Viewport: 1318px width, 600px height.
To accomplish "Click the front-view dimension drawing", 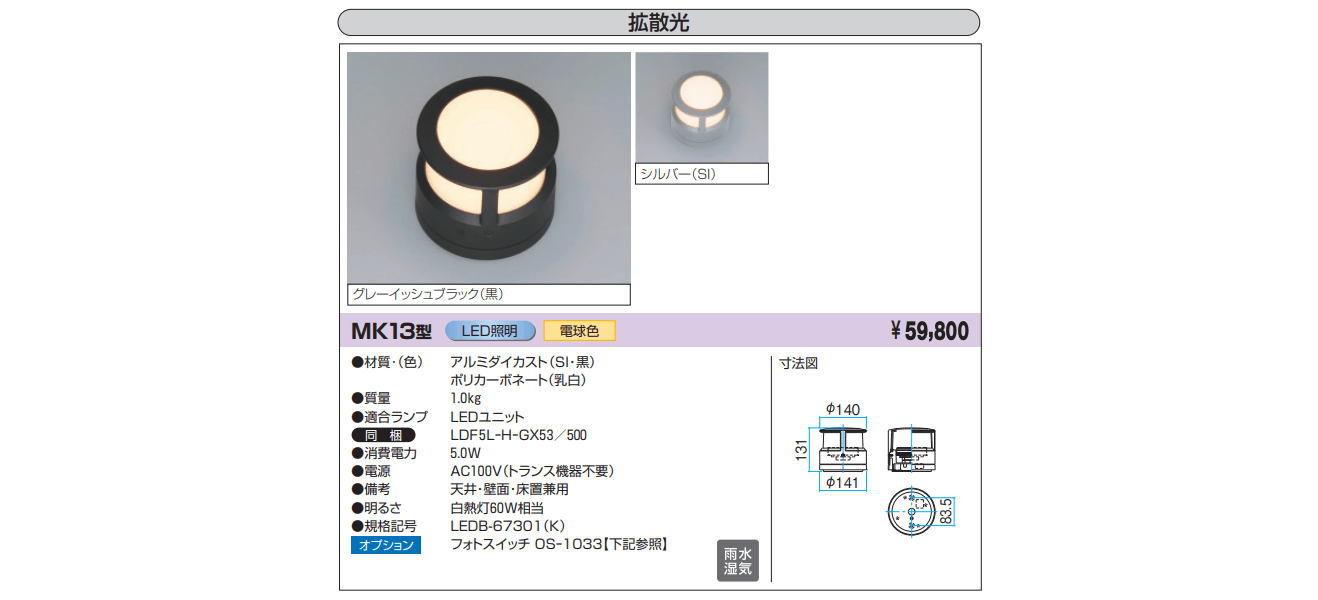I will point(843,448).
